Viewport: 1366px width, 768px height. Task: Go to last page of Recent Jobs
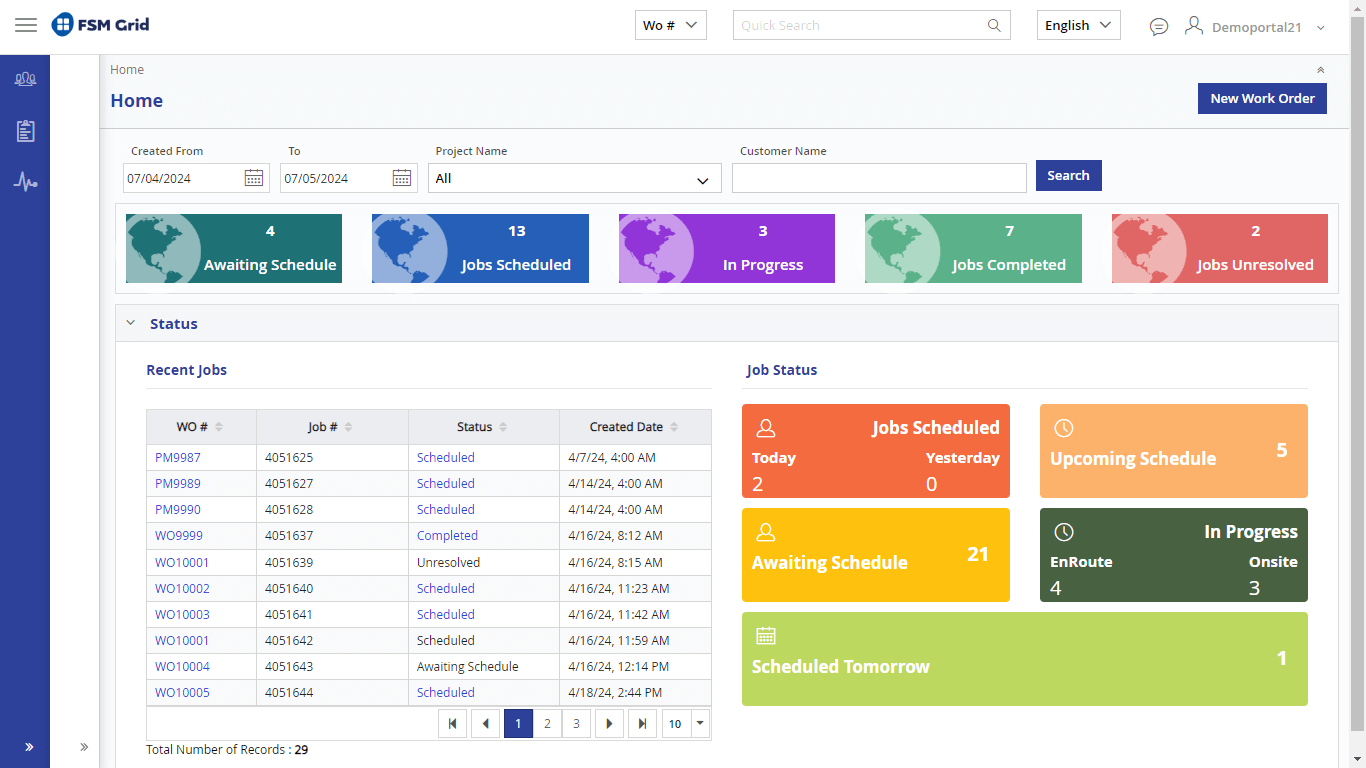(642, 724)
